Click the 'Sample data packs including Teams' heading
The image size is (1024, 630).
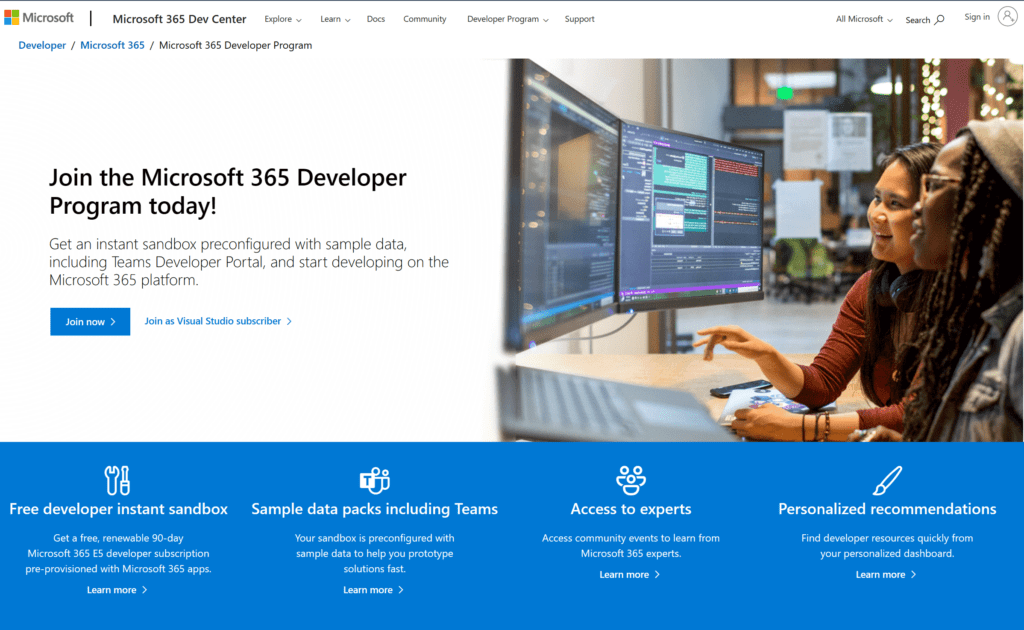pos(374,509)
